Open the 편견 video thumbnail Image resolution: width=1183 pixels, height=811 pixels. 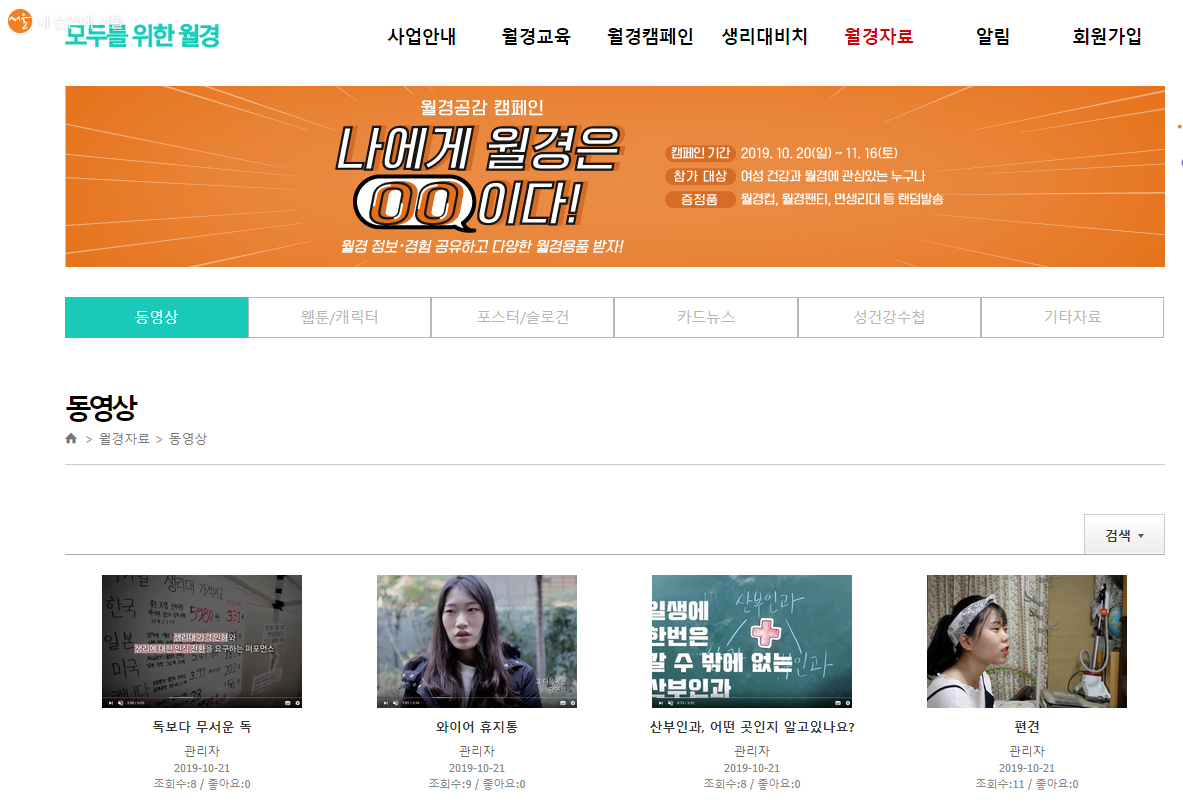click(x=1026, y=640)
